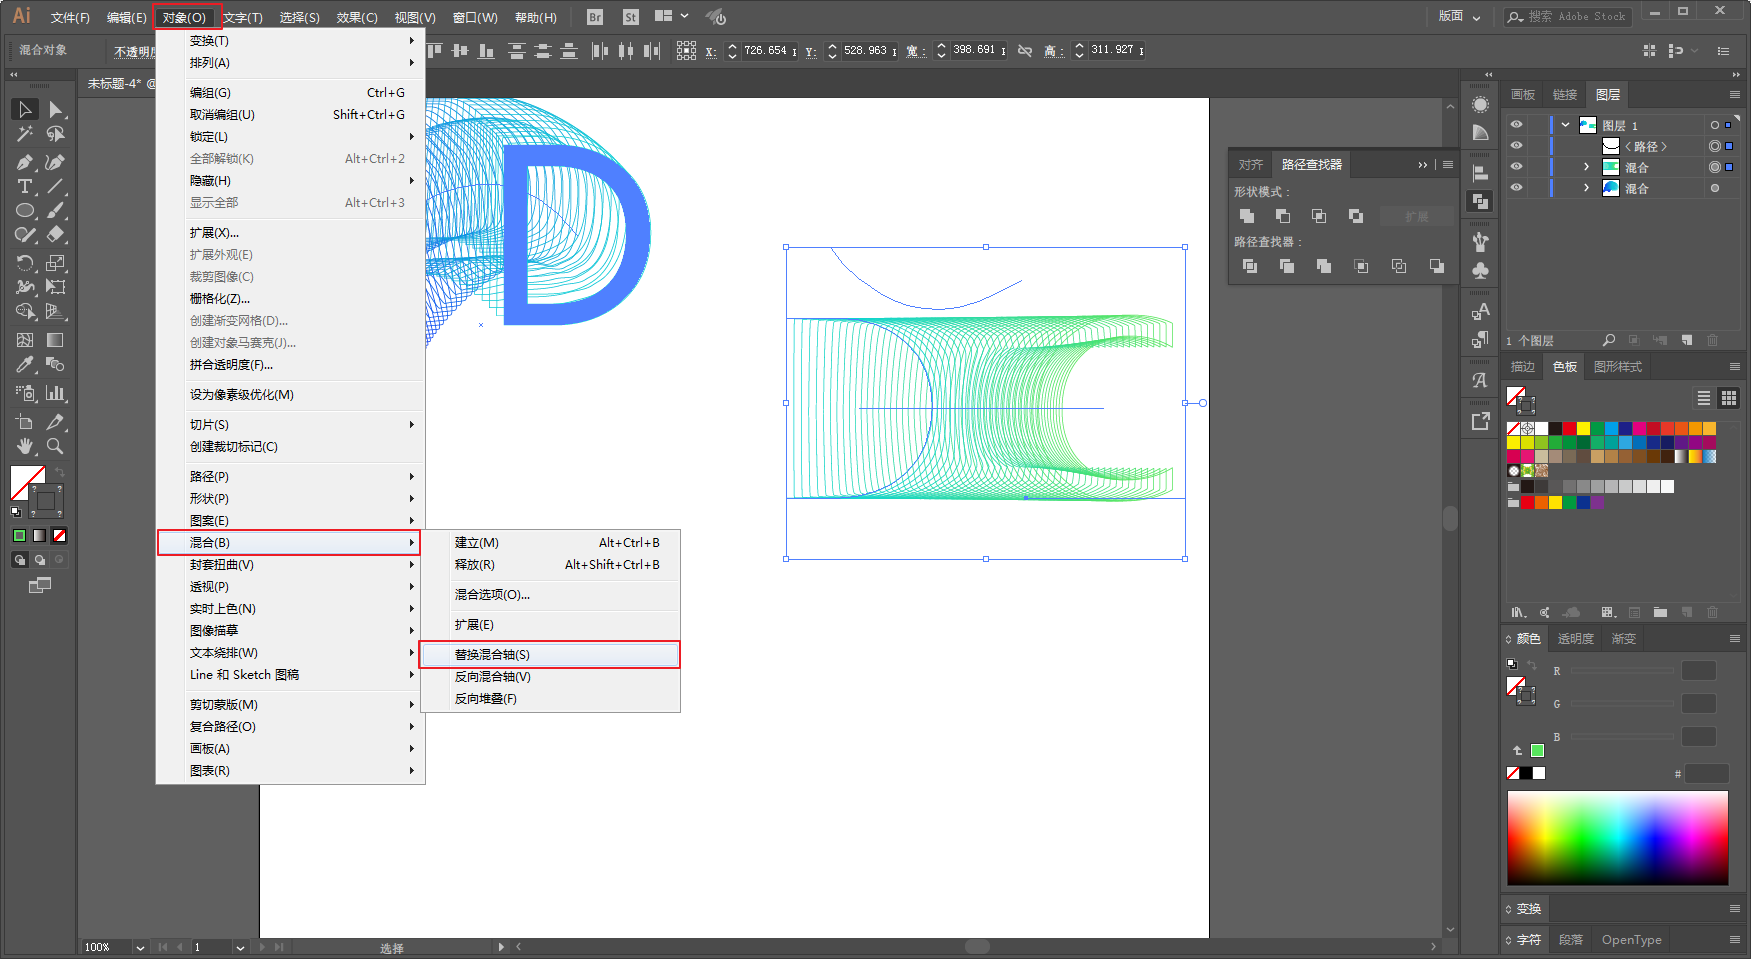Hide the 图层 1 layer visibility
The height and width of the screenshot is (959, 1751).
tap(1516, 125)
